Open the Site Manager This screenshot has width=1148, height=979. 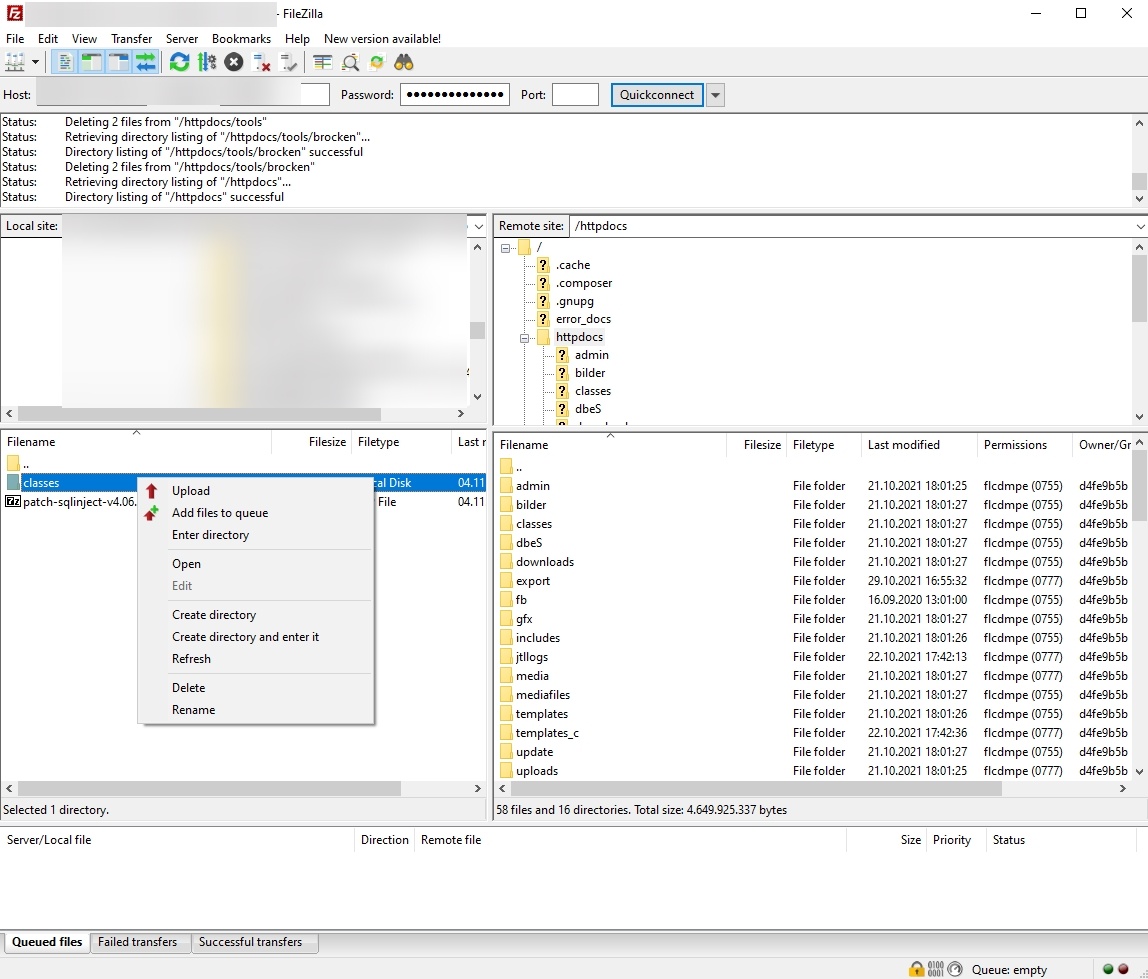click(x=15, y=62)
